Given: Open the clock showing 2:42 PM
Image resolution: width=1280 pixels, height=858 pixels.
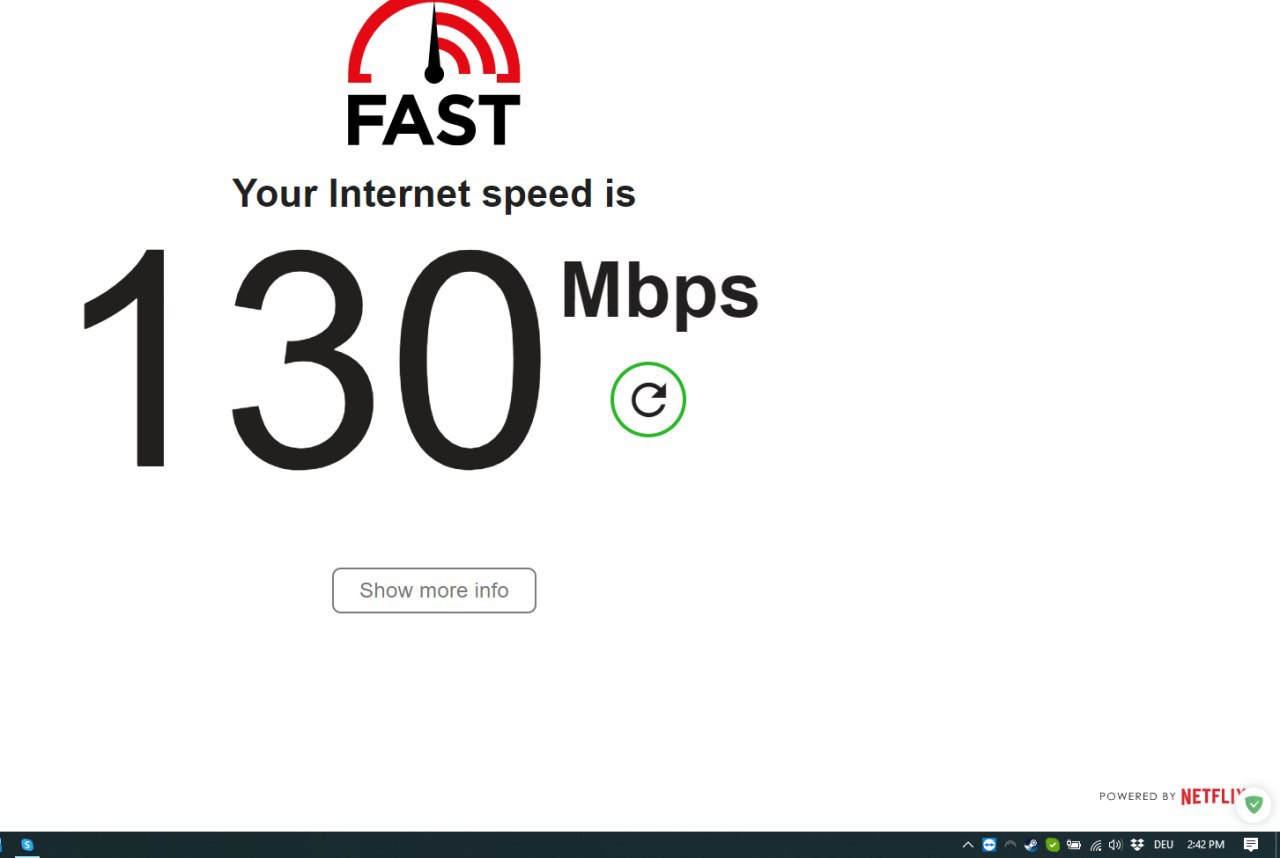Looking at the screenshot, I should pos(1206,845).
